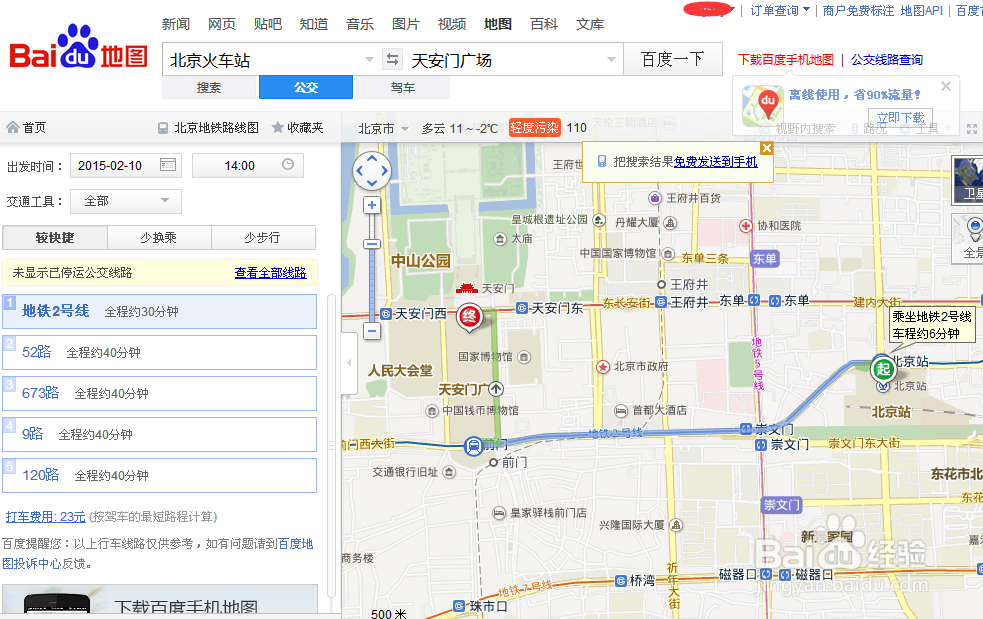Close the 离线使用 download banner
Screen dimensions: 983x619
pos(946,86)
